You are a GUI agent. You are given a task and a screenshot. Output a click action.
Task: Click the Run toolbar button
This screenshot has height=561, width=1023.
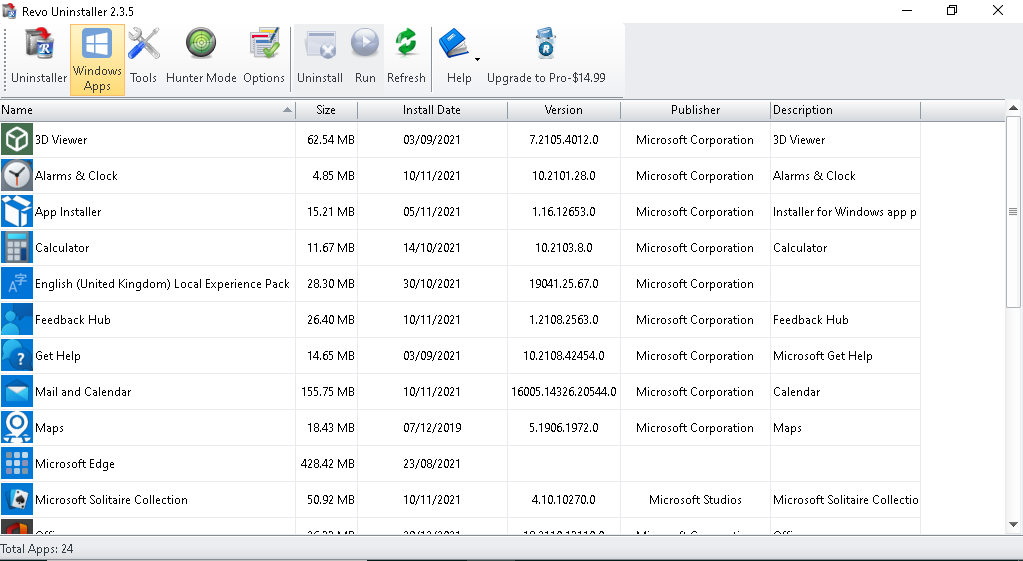(365, 60)
